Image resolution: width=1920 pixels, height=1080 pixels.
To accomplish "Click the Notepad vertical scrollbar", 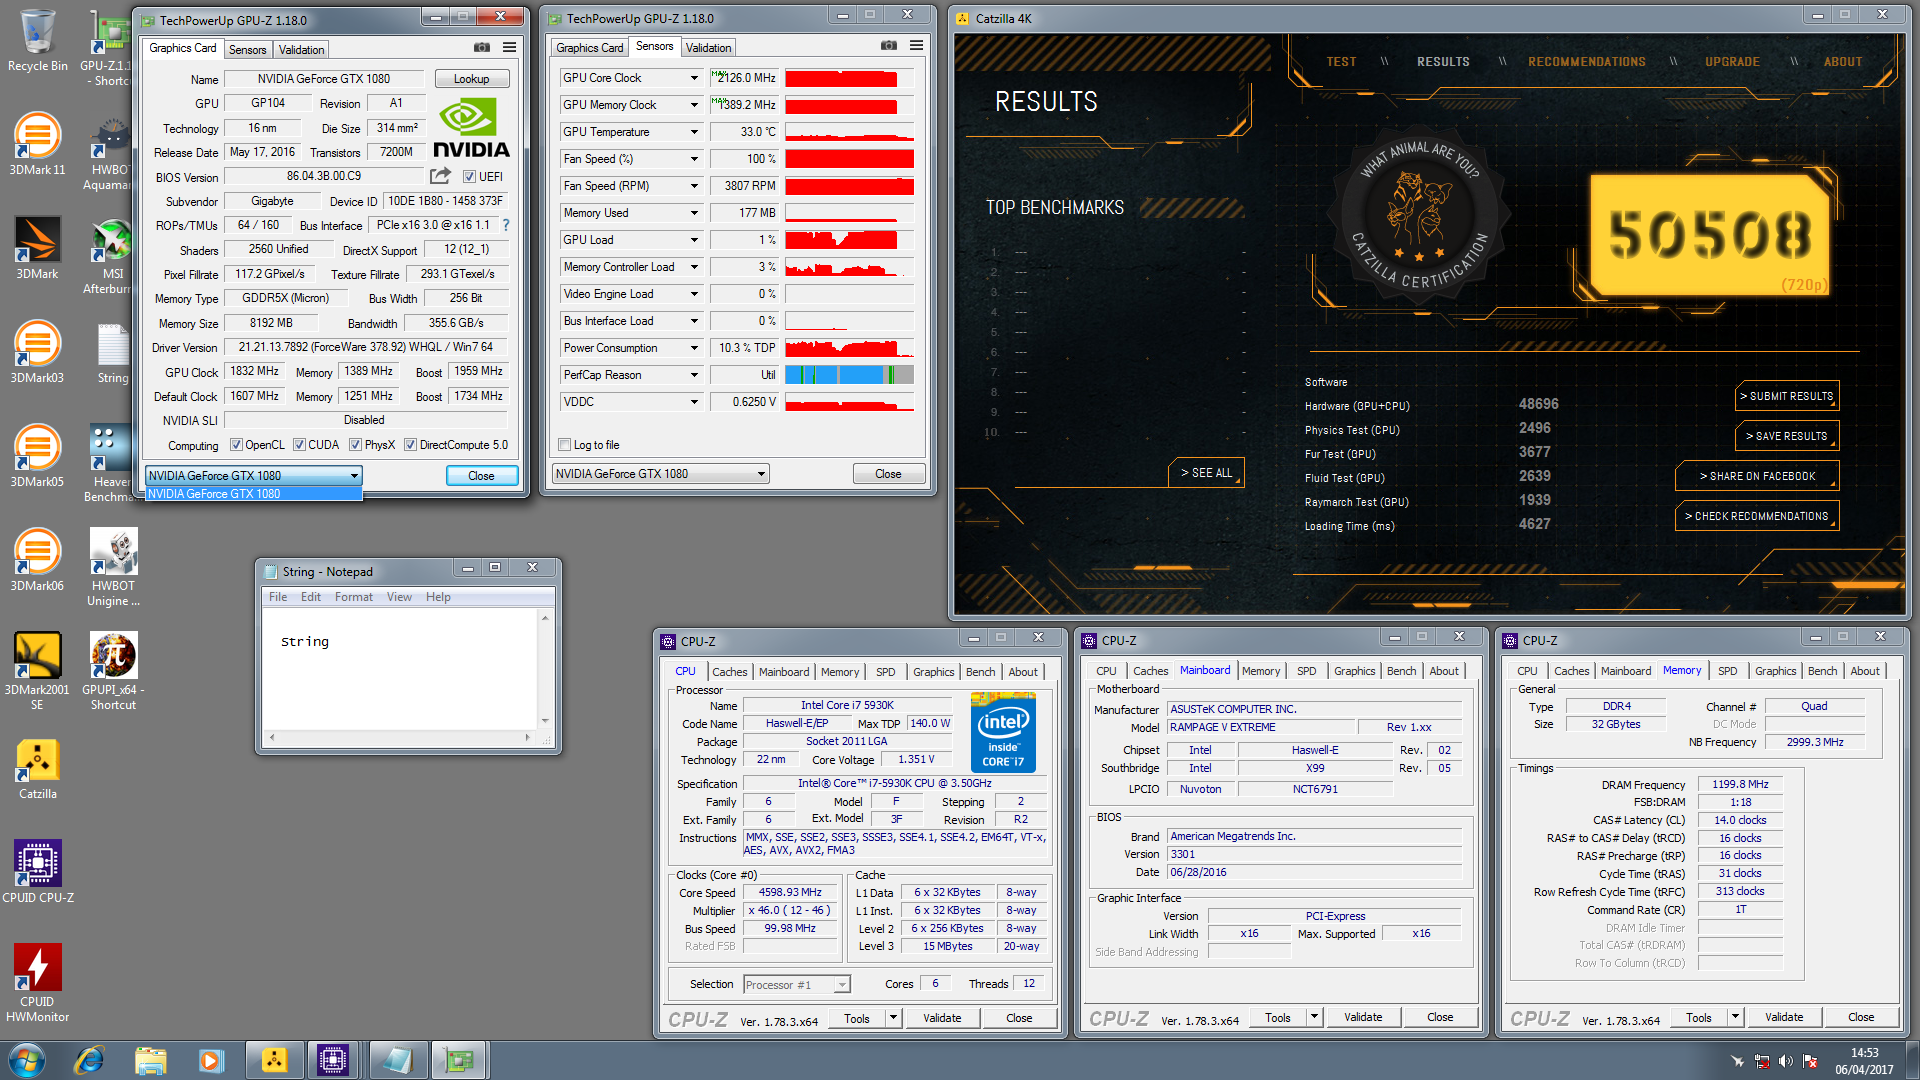I will click(545, 669).
